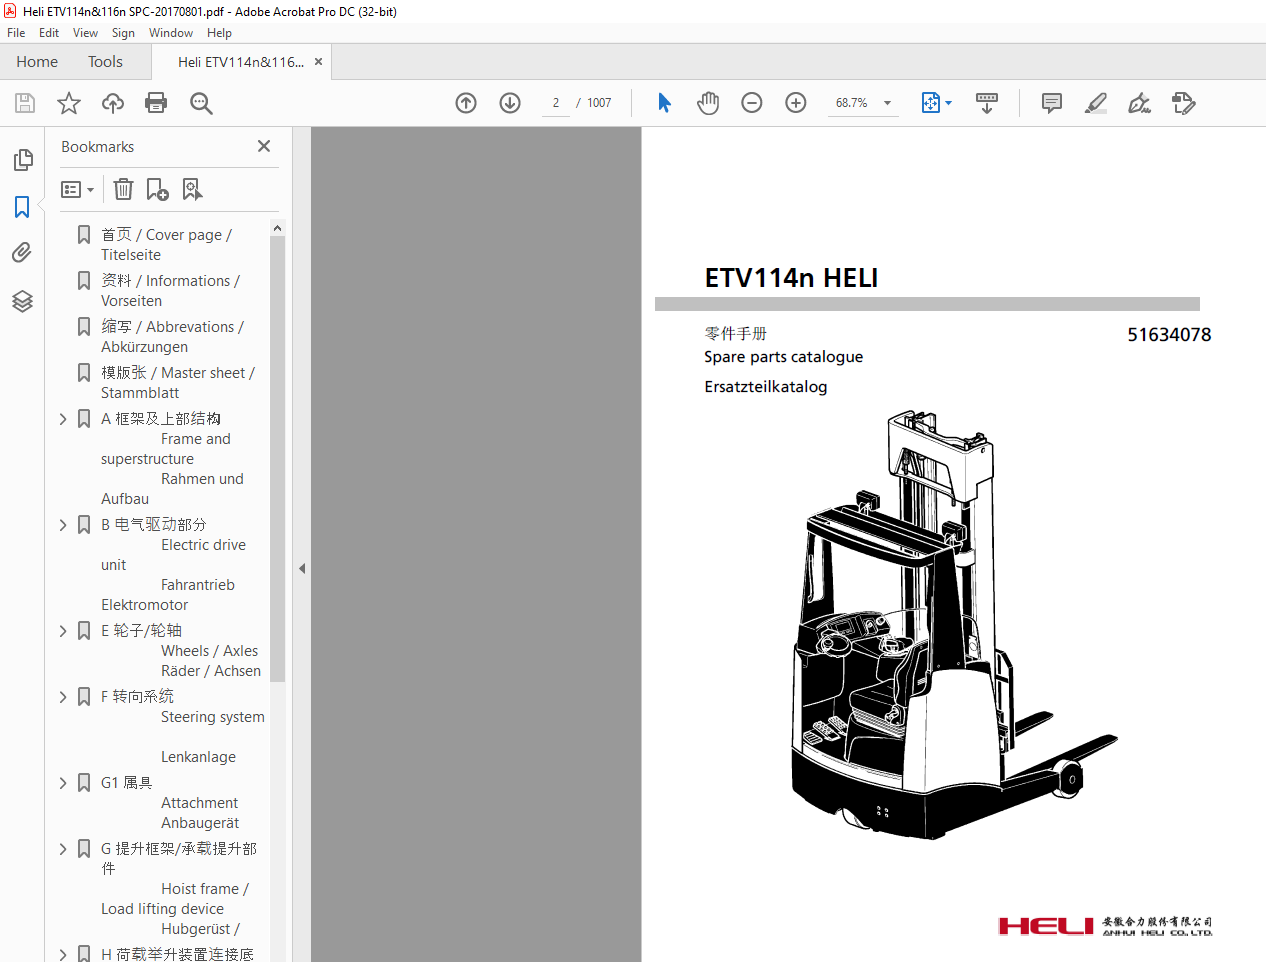Viewport: 1266px width, 962px height.
Task: Select the Wheels / Axles bookmark text
Action: click(210, 651)
